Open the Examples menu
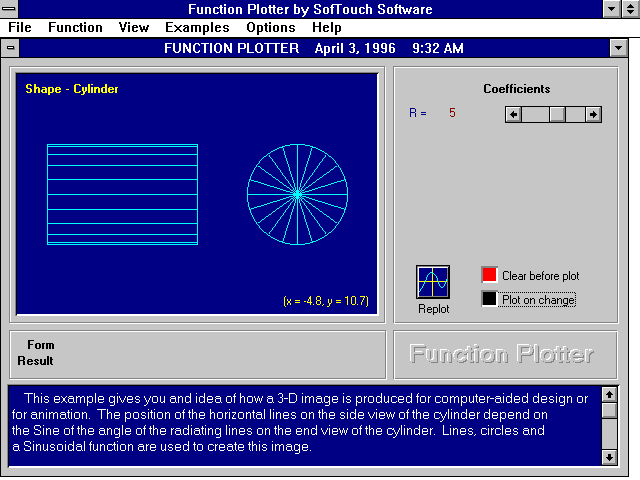The height and width of the screenshot is (480, 640). [x=197, y=28]
